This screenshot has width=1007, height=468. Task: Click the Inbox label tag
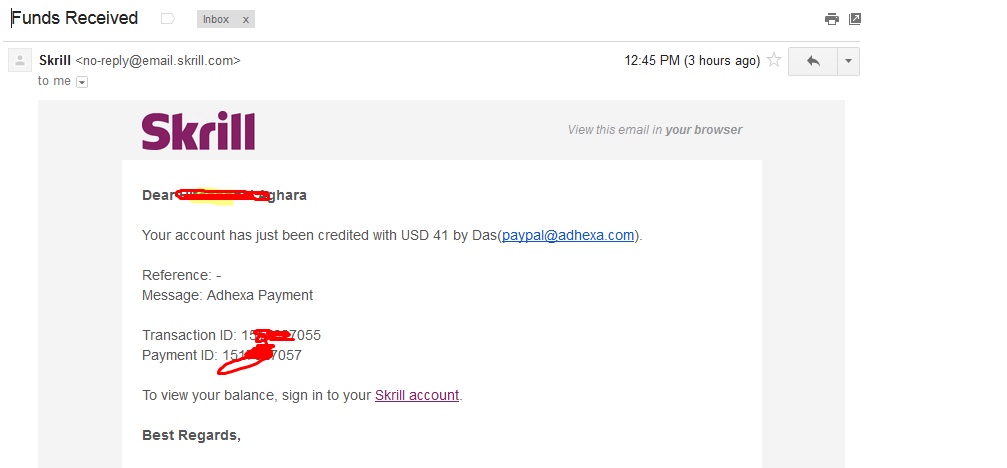click(215, 19)
